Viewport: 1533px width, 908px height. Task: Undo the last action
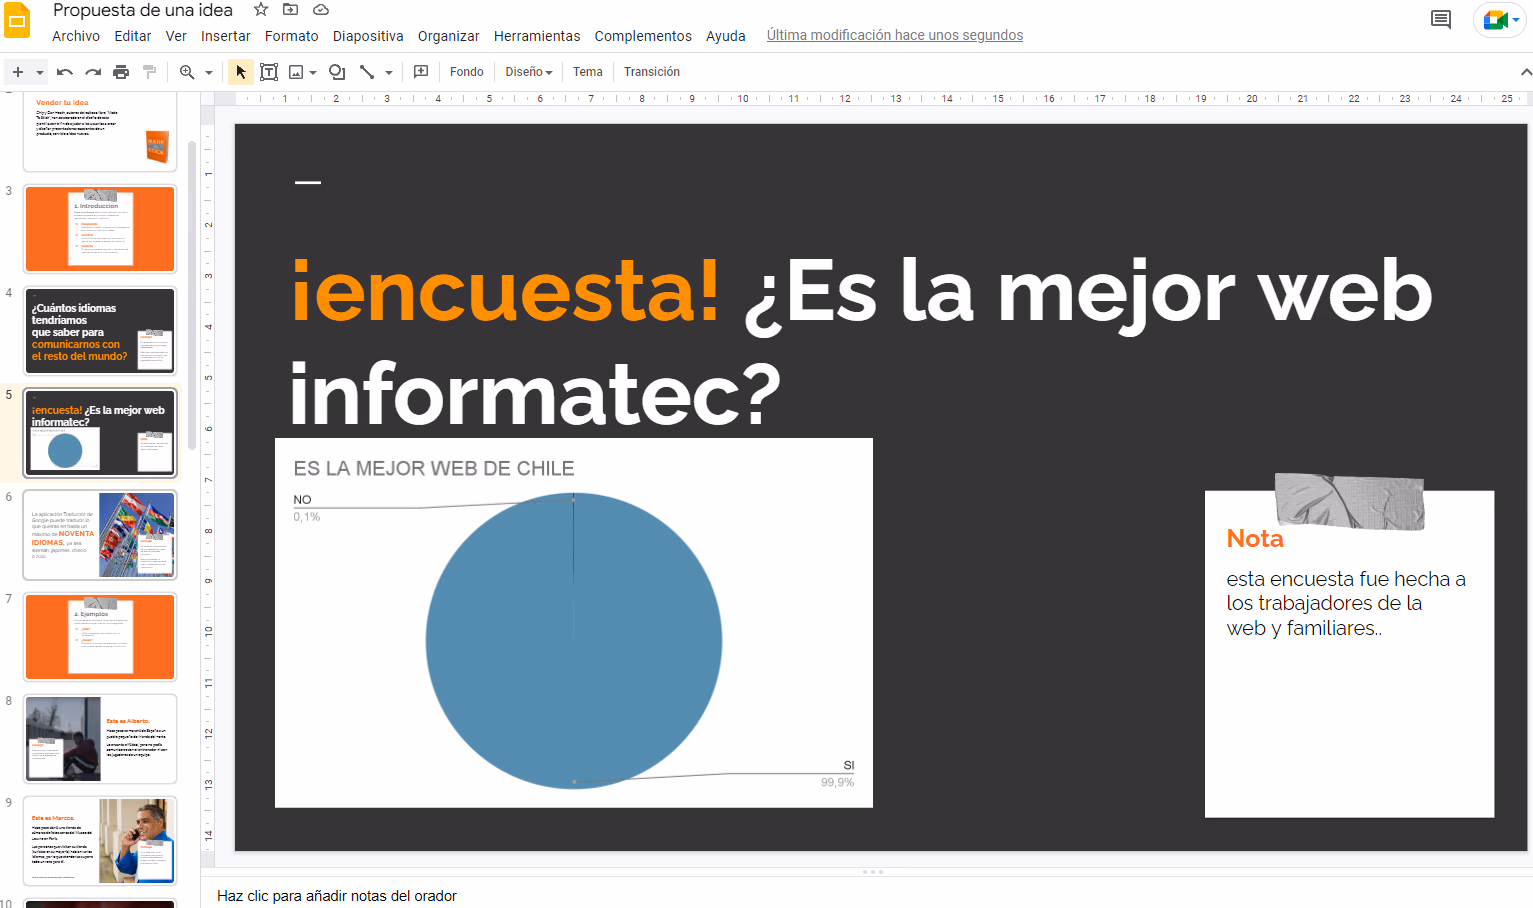coord(65,72)
